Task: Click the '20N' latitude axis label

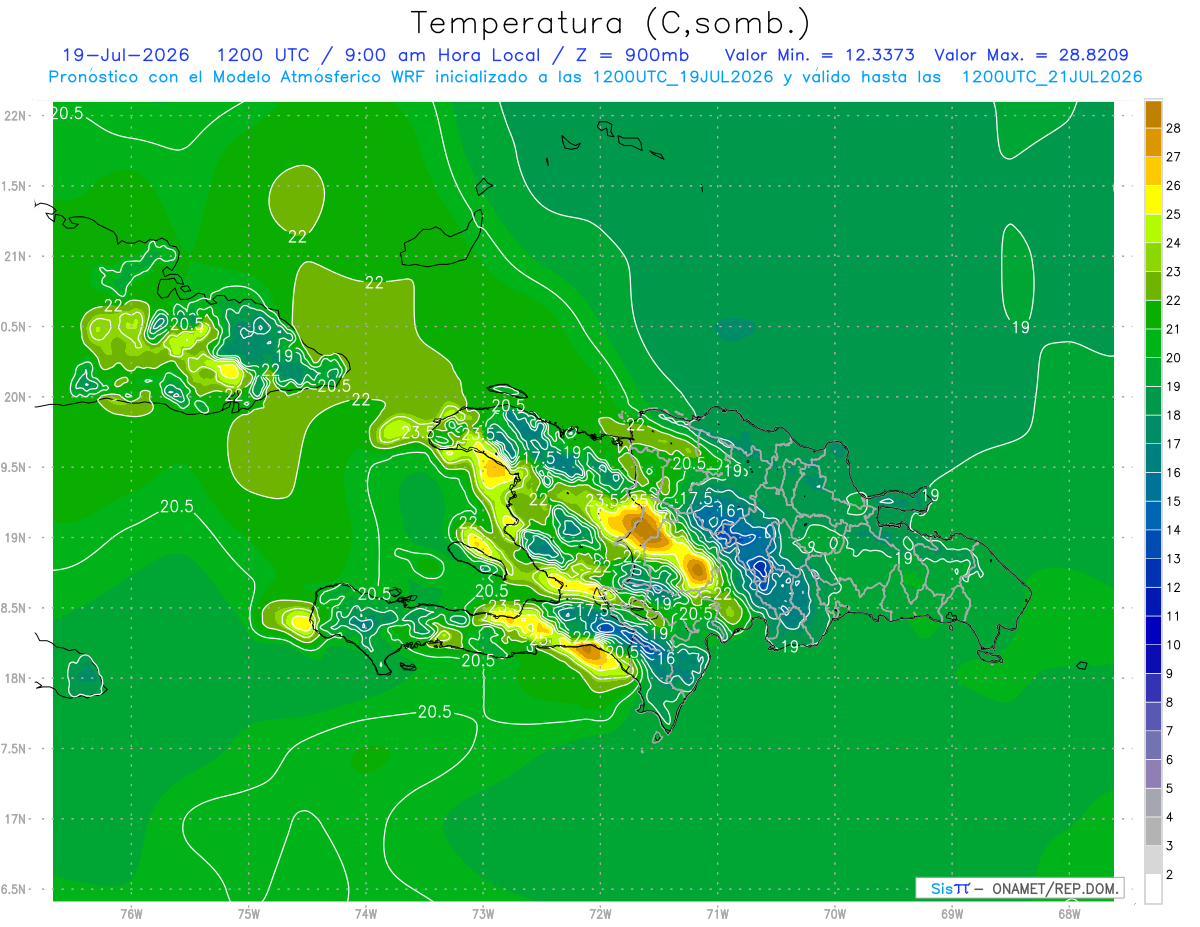Action: tap(15, 397)
